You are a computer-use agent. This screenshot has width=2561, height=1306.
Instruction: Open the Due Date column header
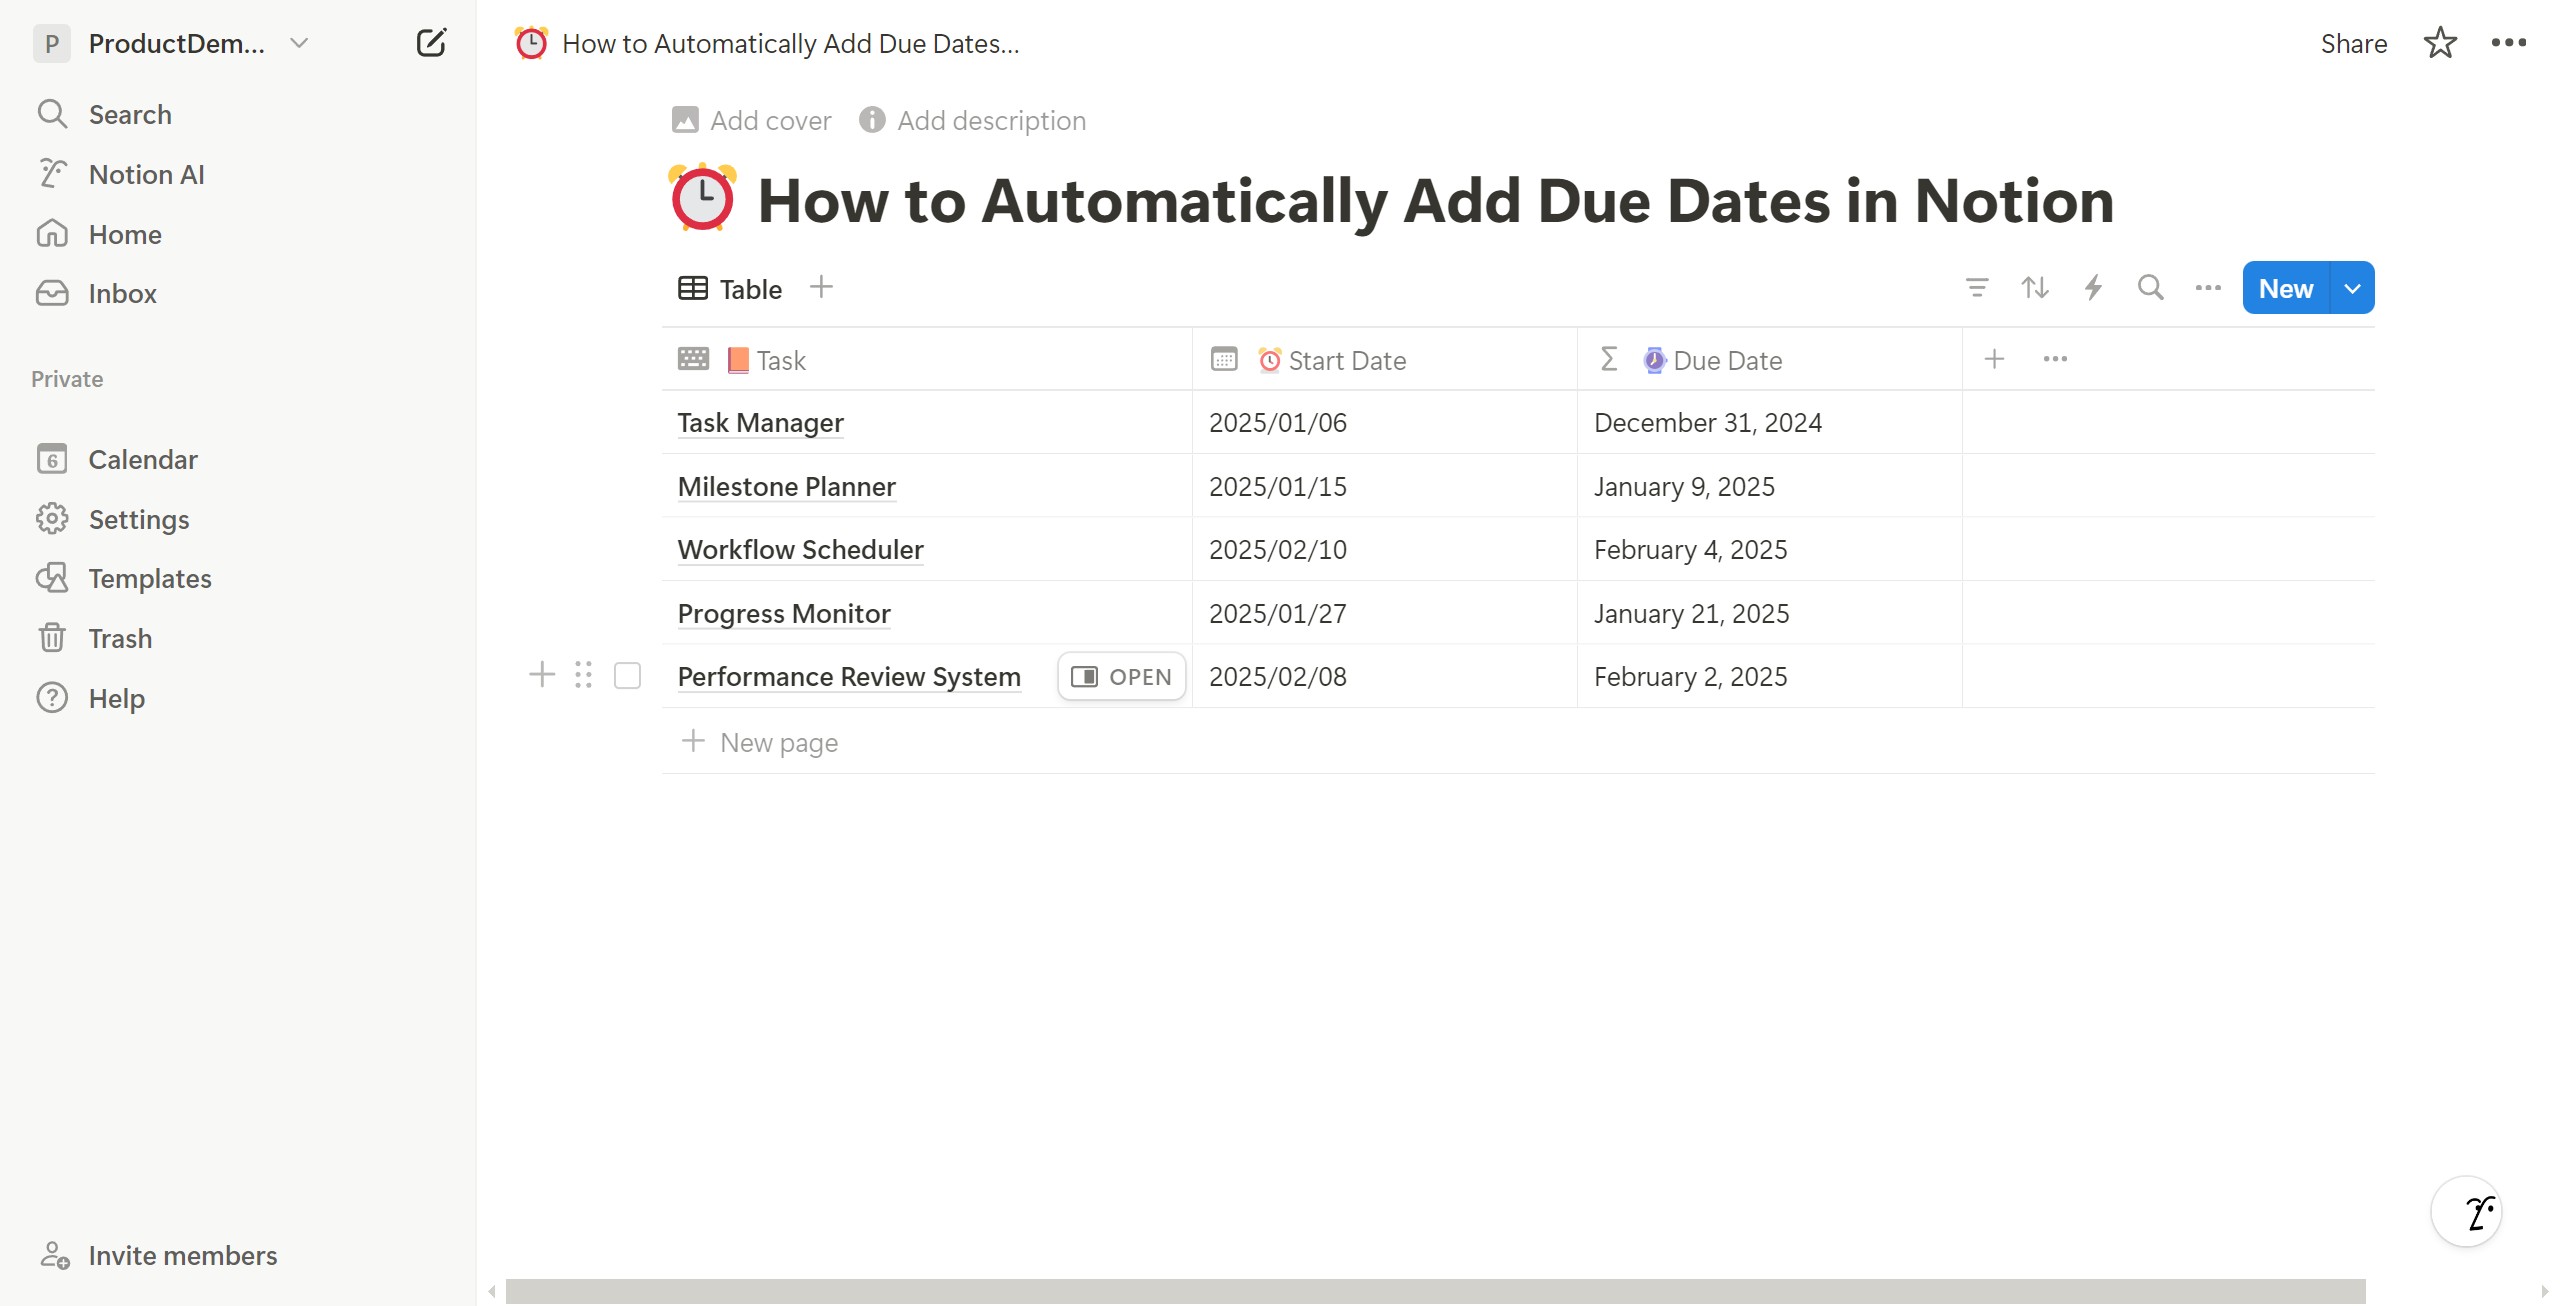[x=1769, y=360]
